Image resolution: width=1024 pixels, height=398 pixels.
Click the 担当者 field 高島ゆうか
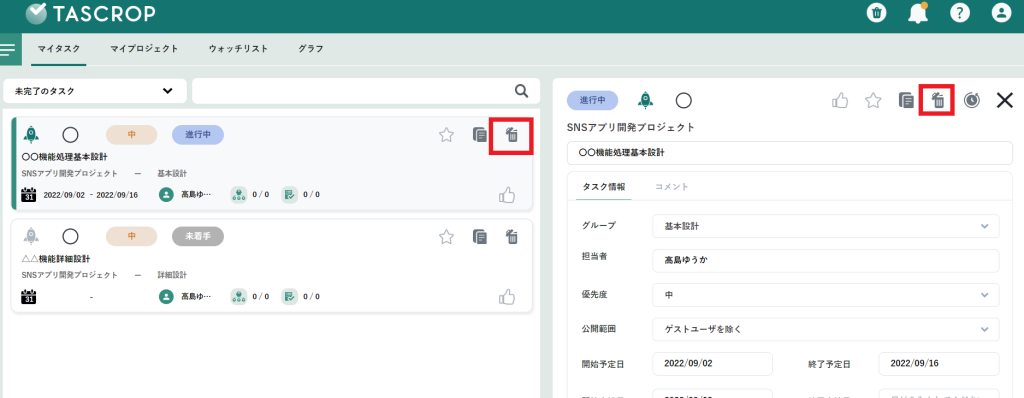tap(825, 260)
